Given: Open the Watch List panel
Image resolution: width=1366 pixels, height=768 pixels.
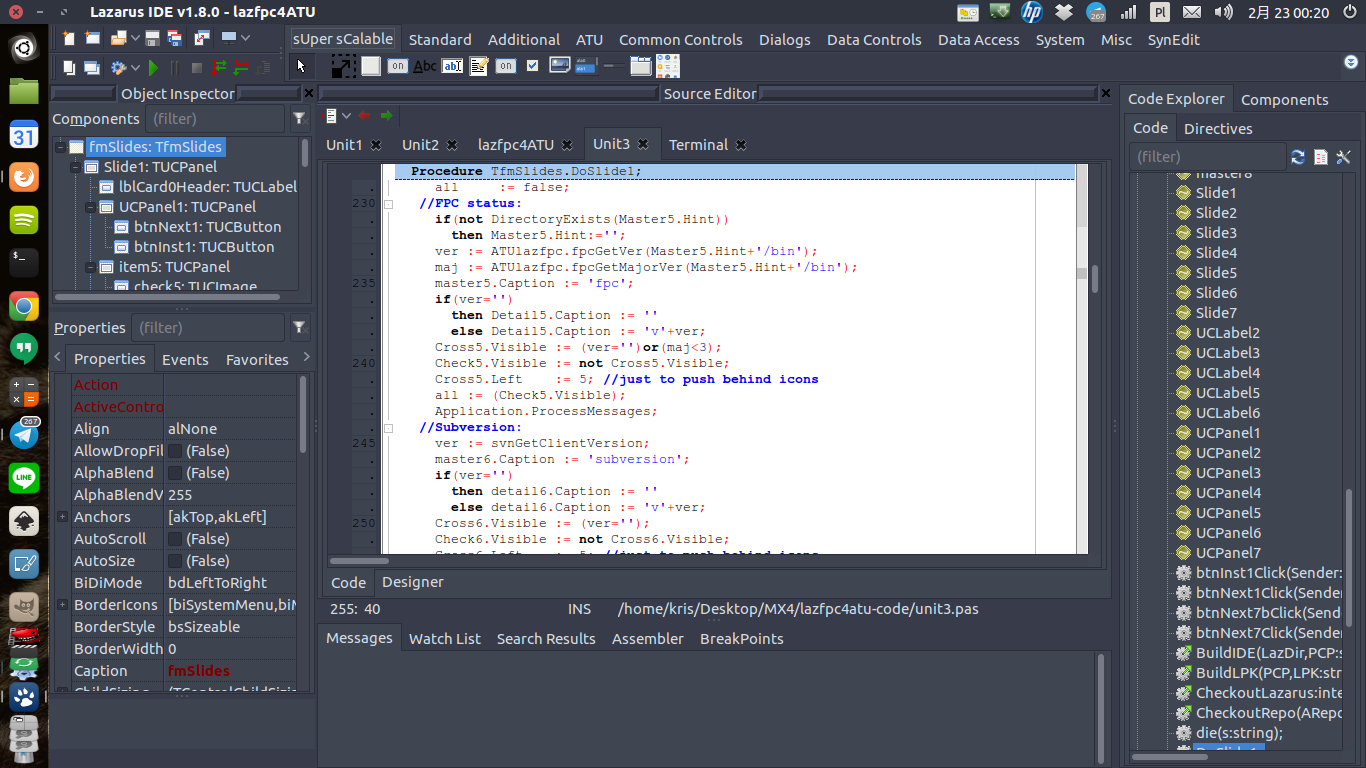Looking at the screenshot, I should (444, 638).
